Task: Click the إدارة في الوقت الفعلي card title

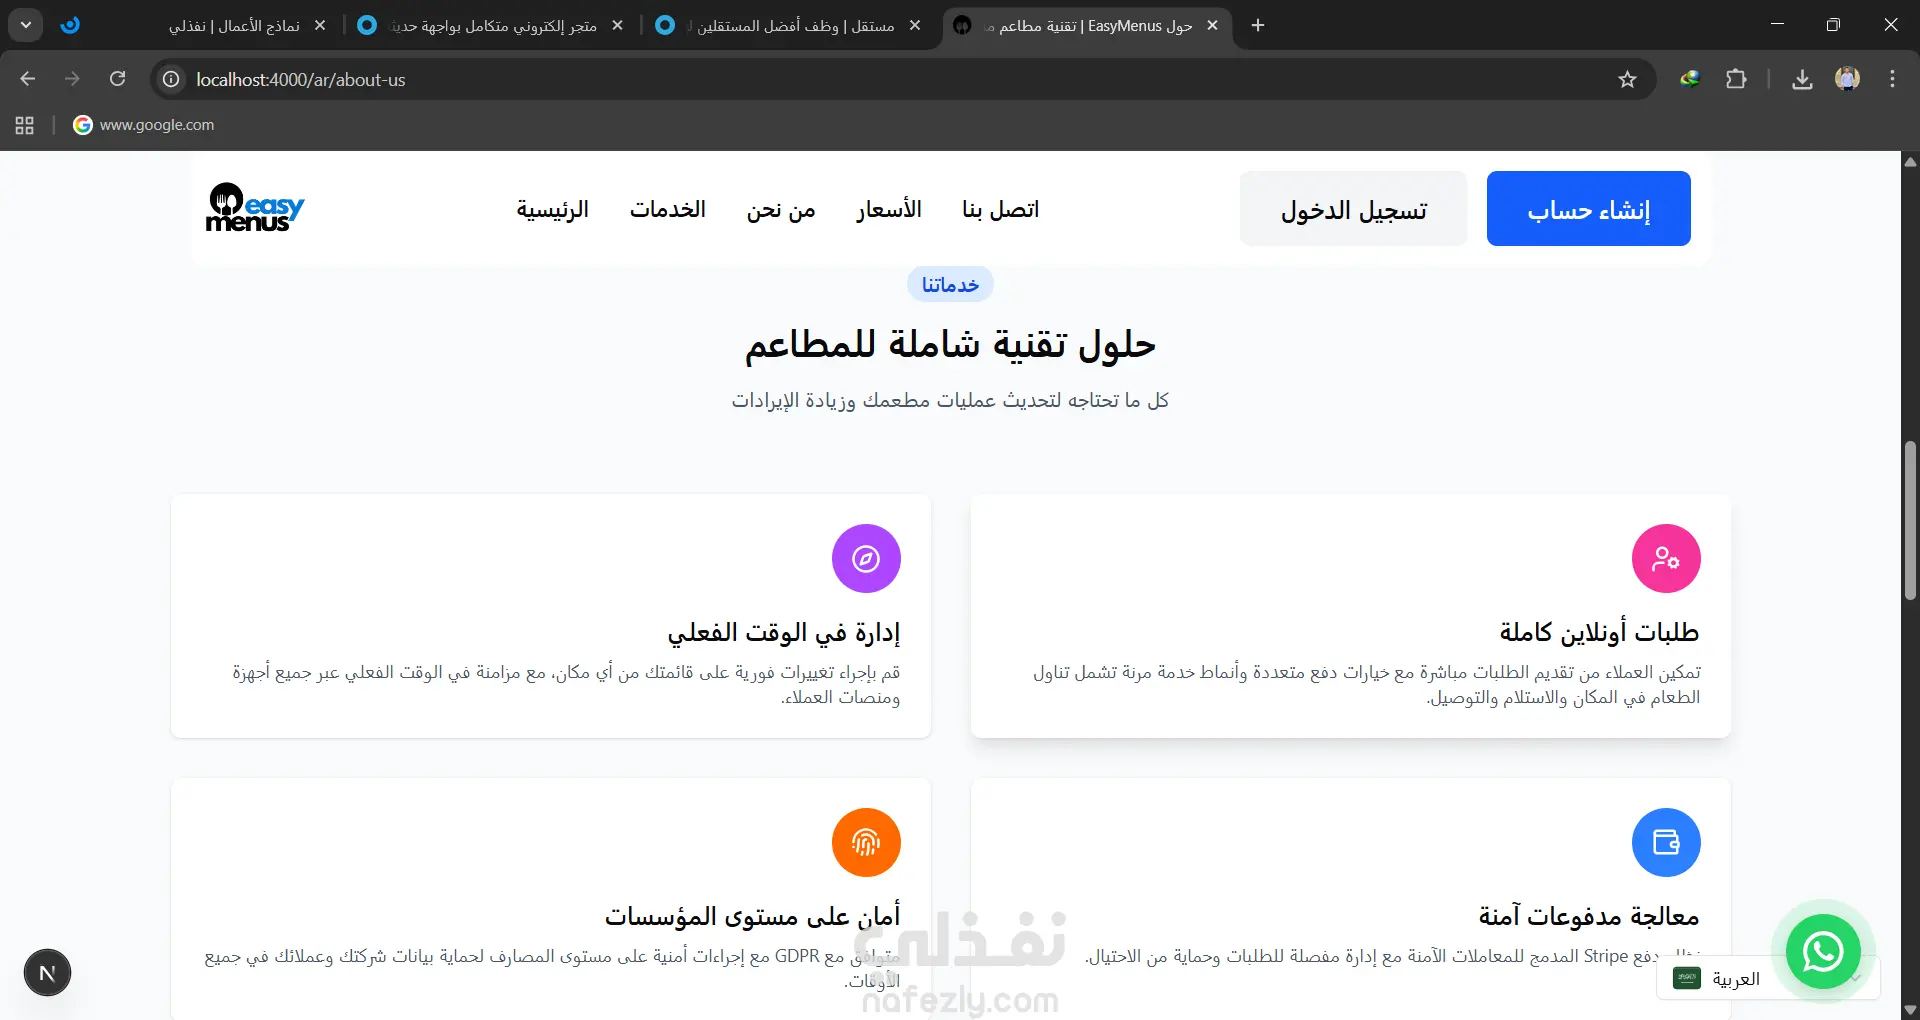Action: pos(784,632)
